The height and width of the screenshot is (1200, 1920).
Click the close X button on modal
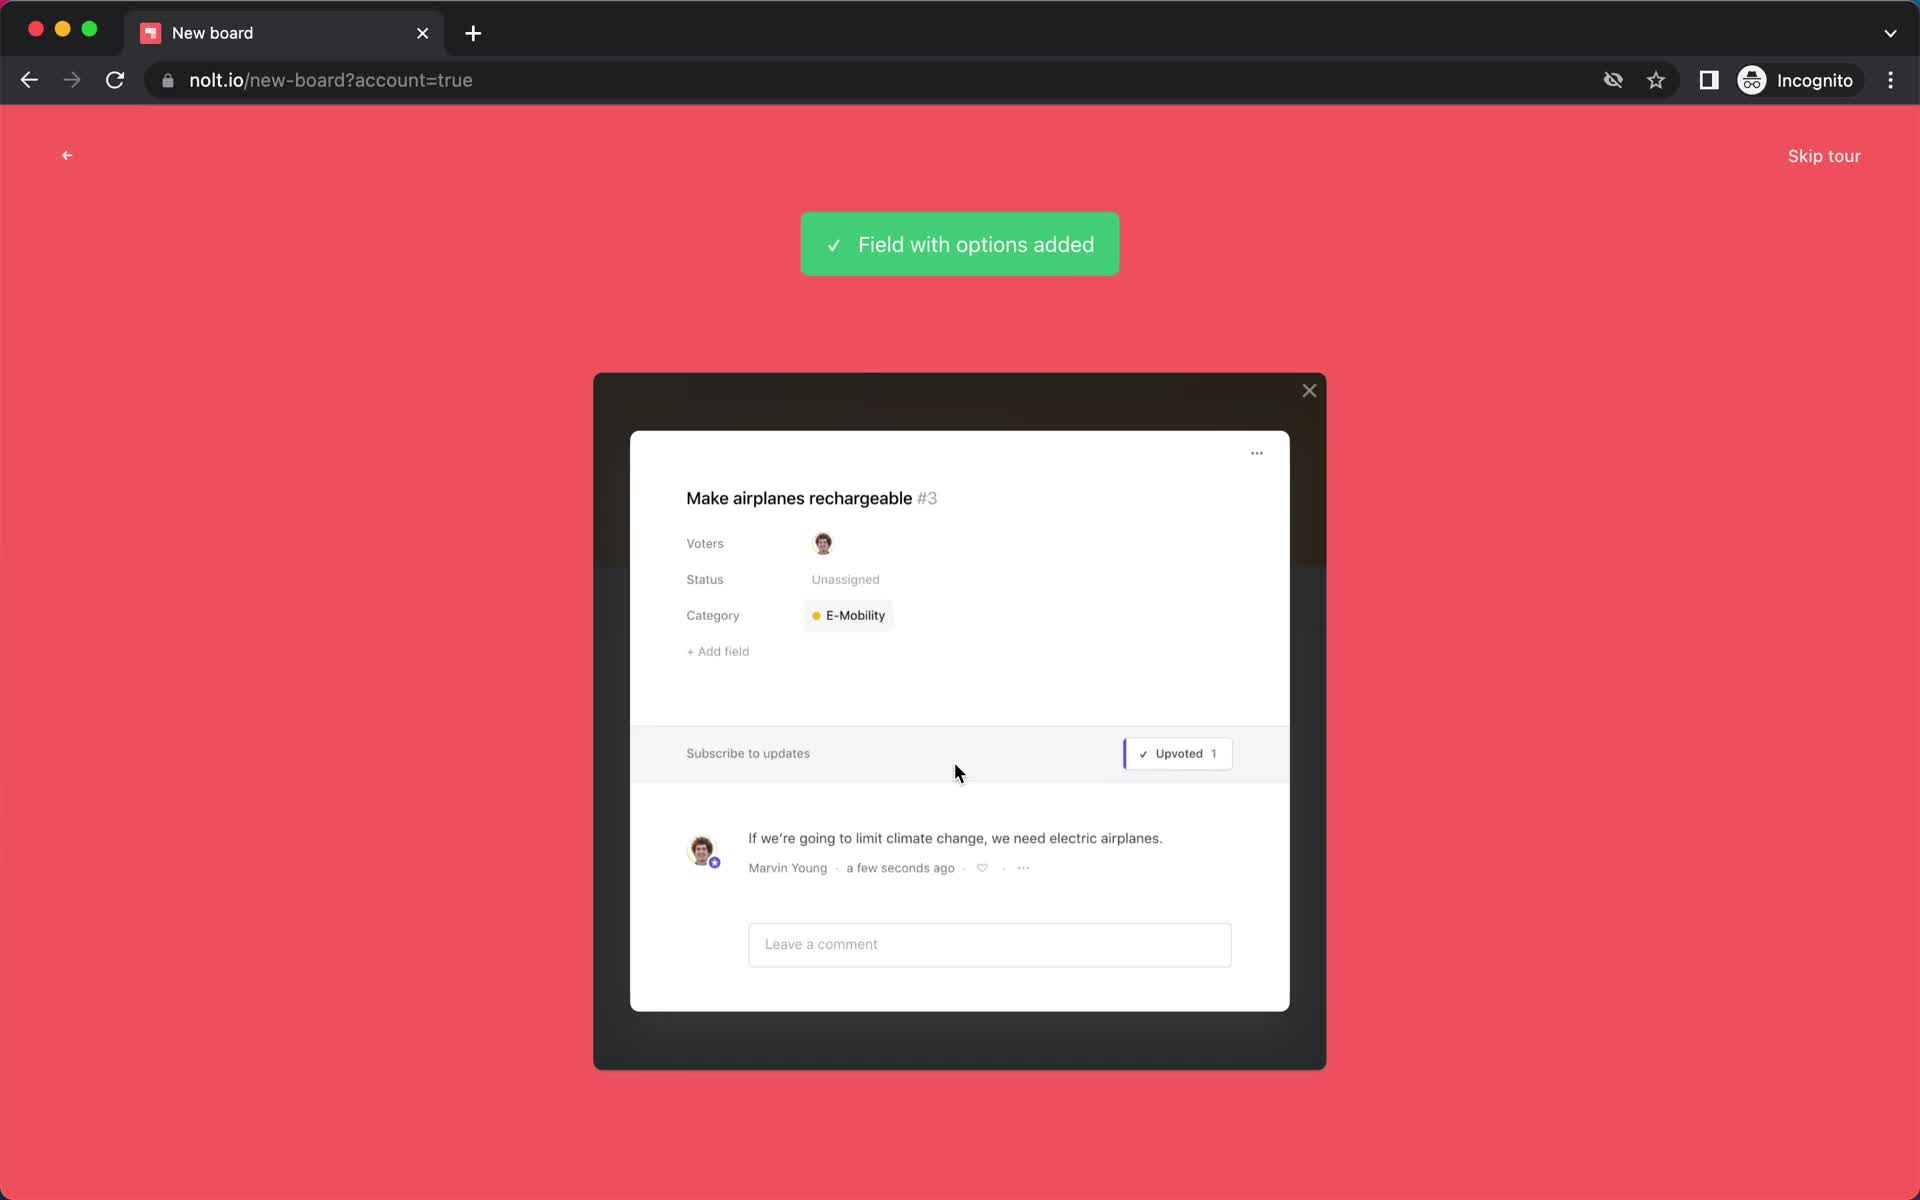1309,390
